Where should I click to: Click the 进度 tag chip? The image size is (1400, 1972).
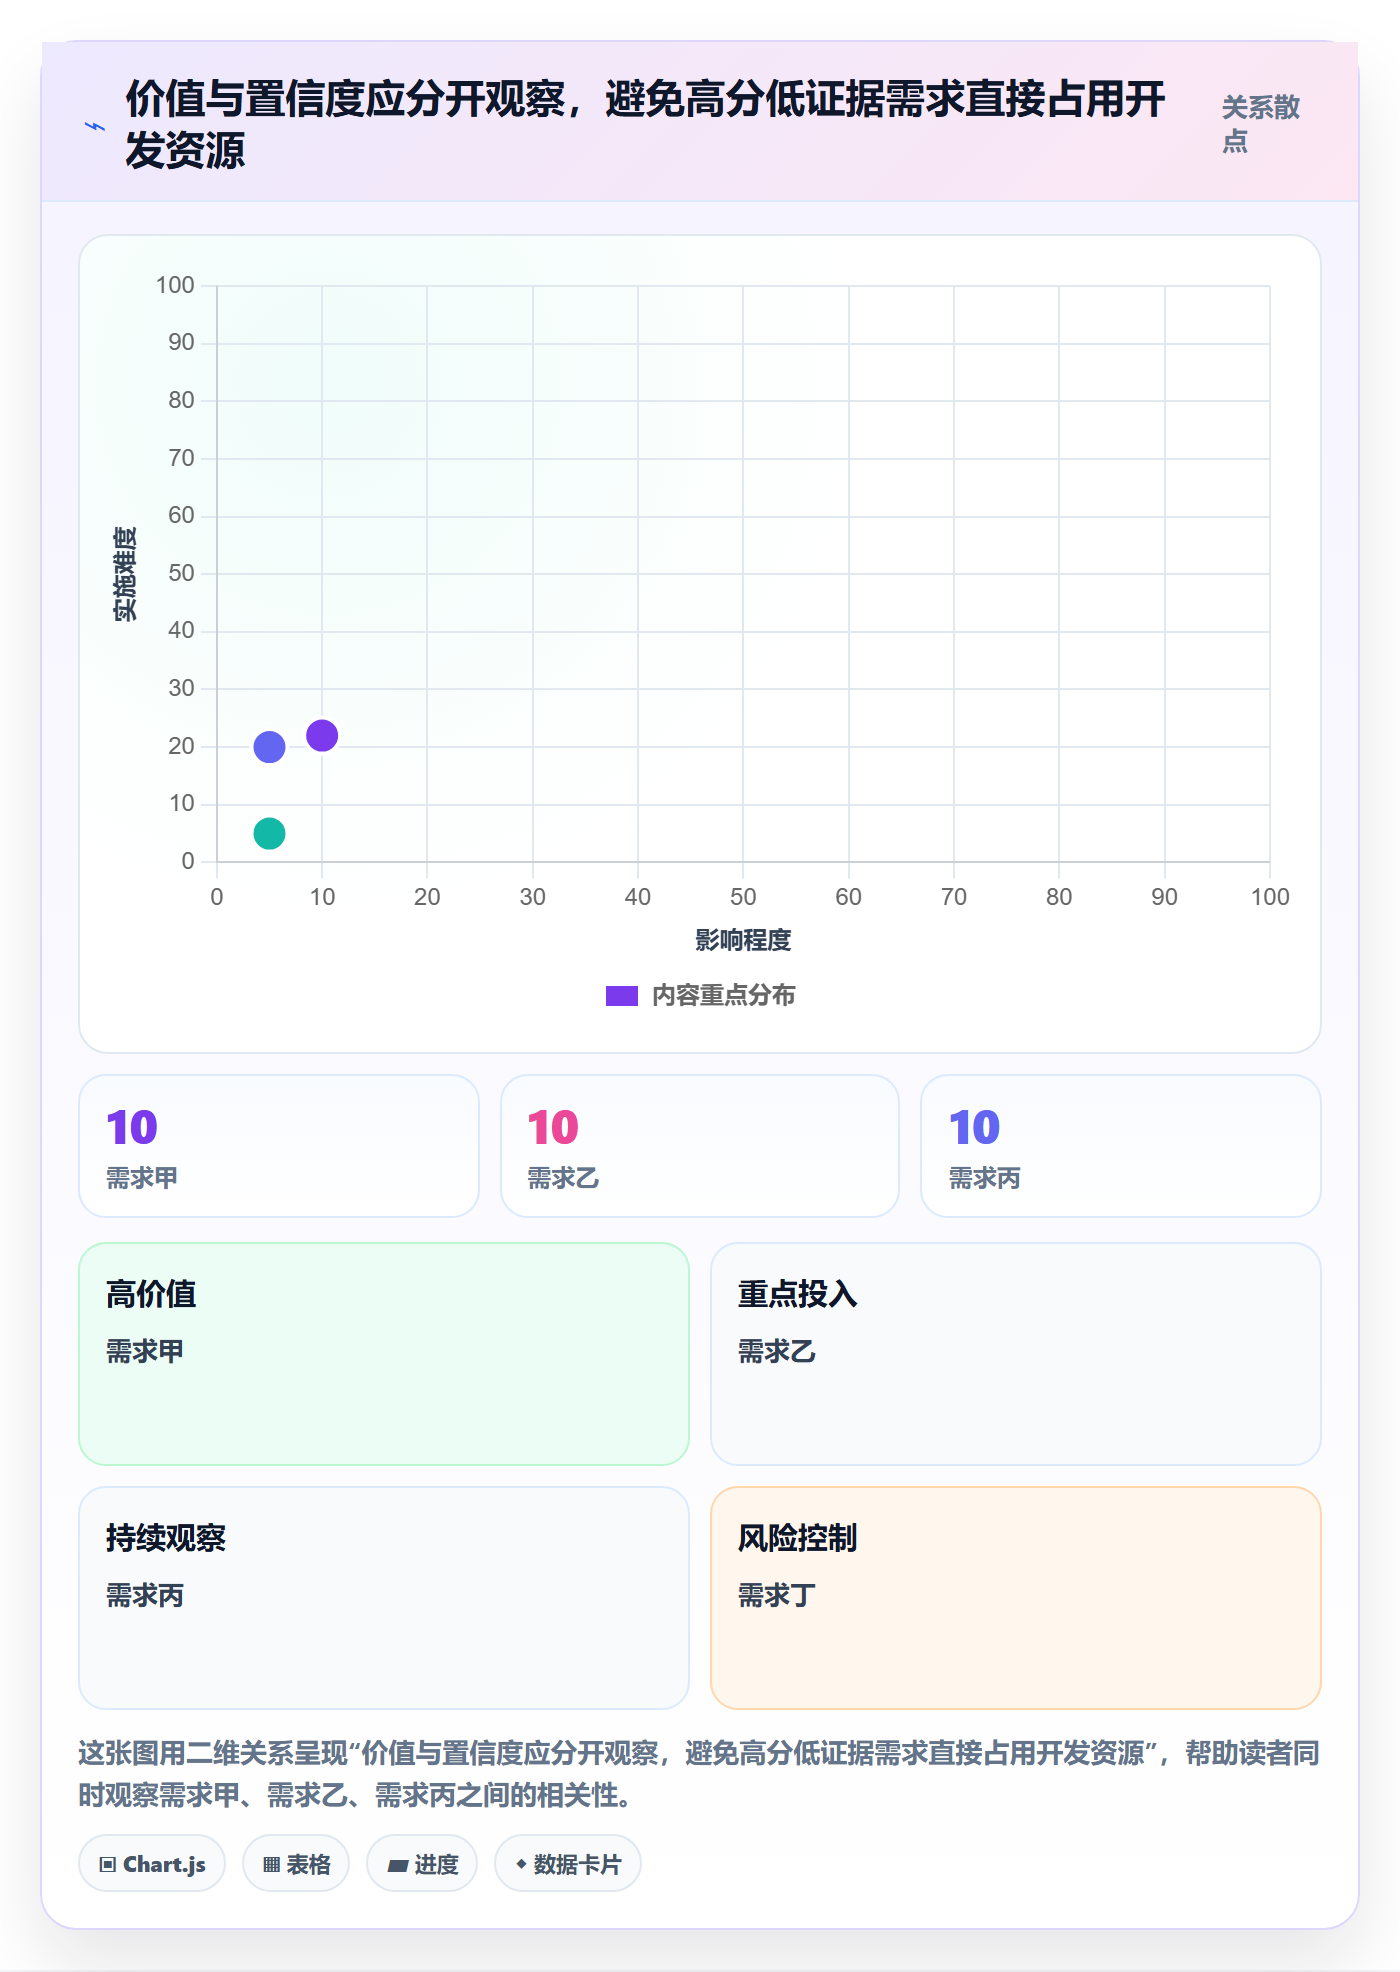tap(422, 1864)
